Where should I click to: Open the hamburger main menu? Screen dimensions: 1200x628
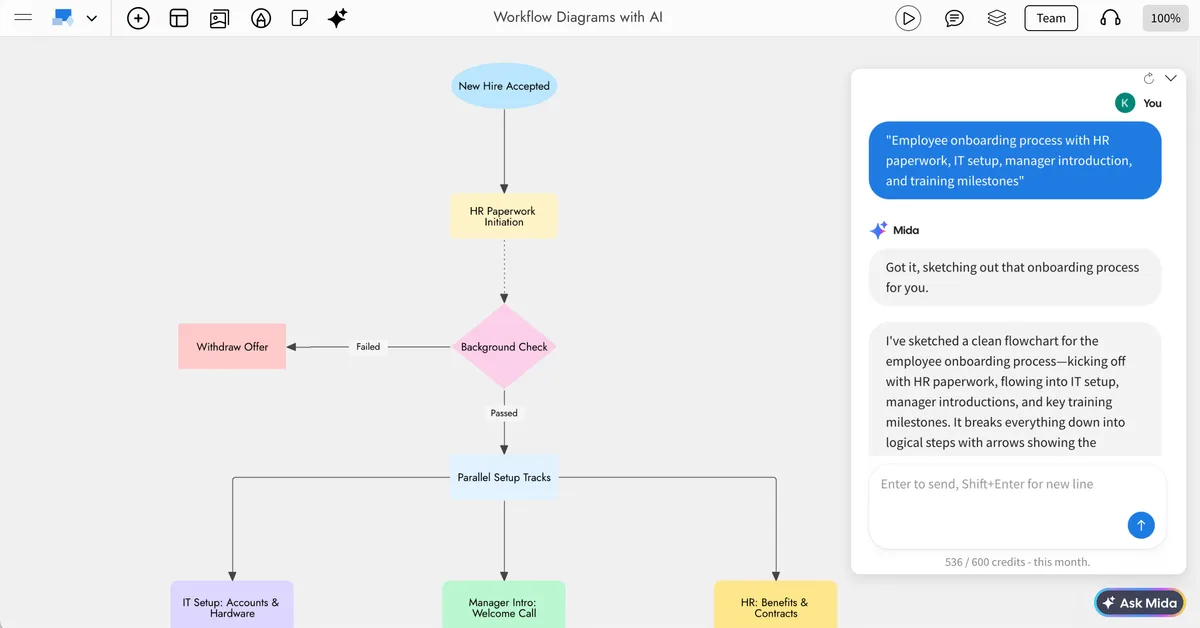tap(24, 18)
